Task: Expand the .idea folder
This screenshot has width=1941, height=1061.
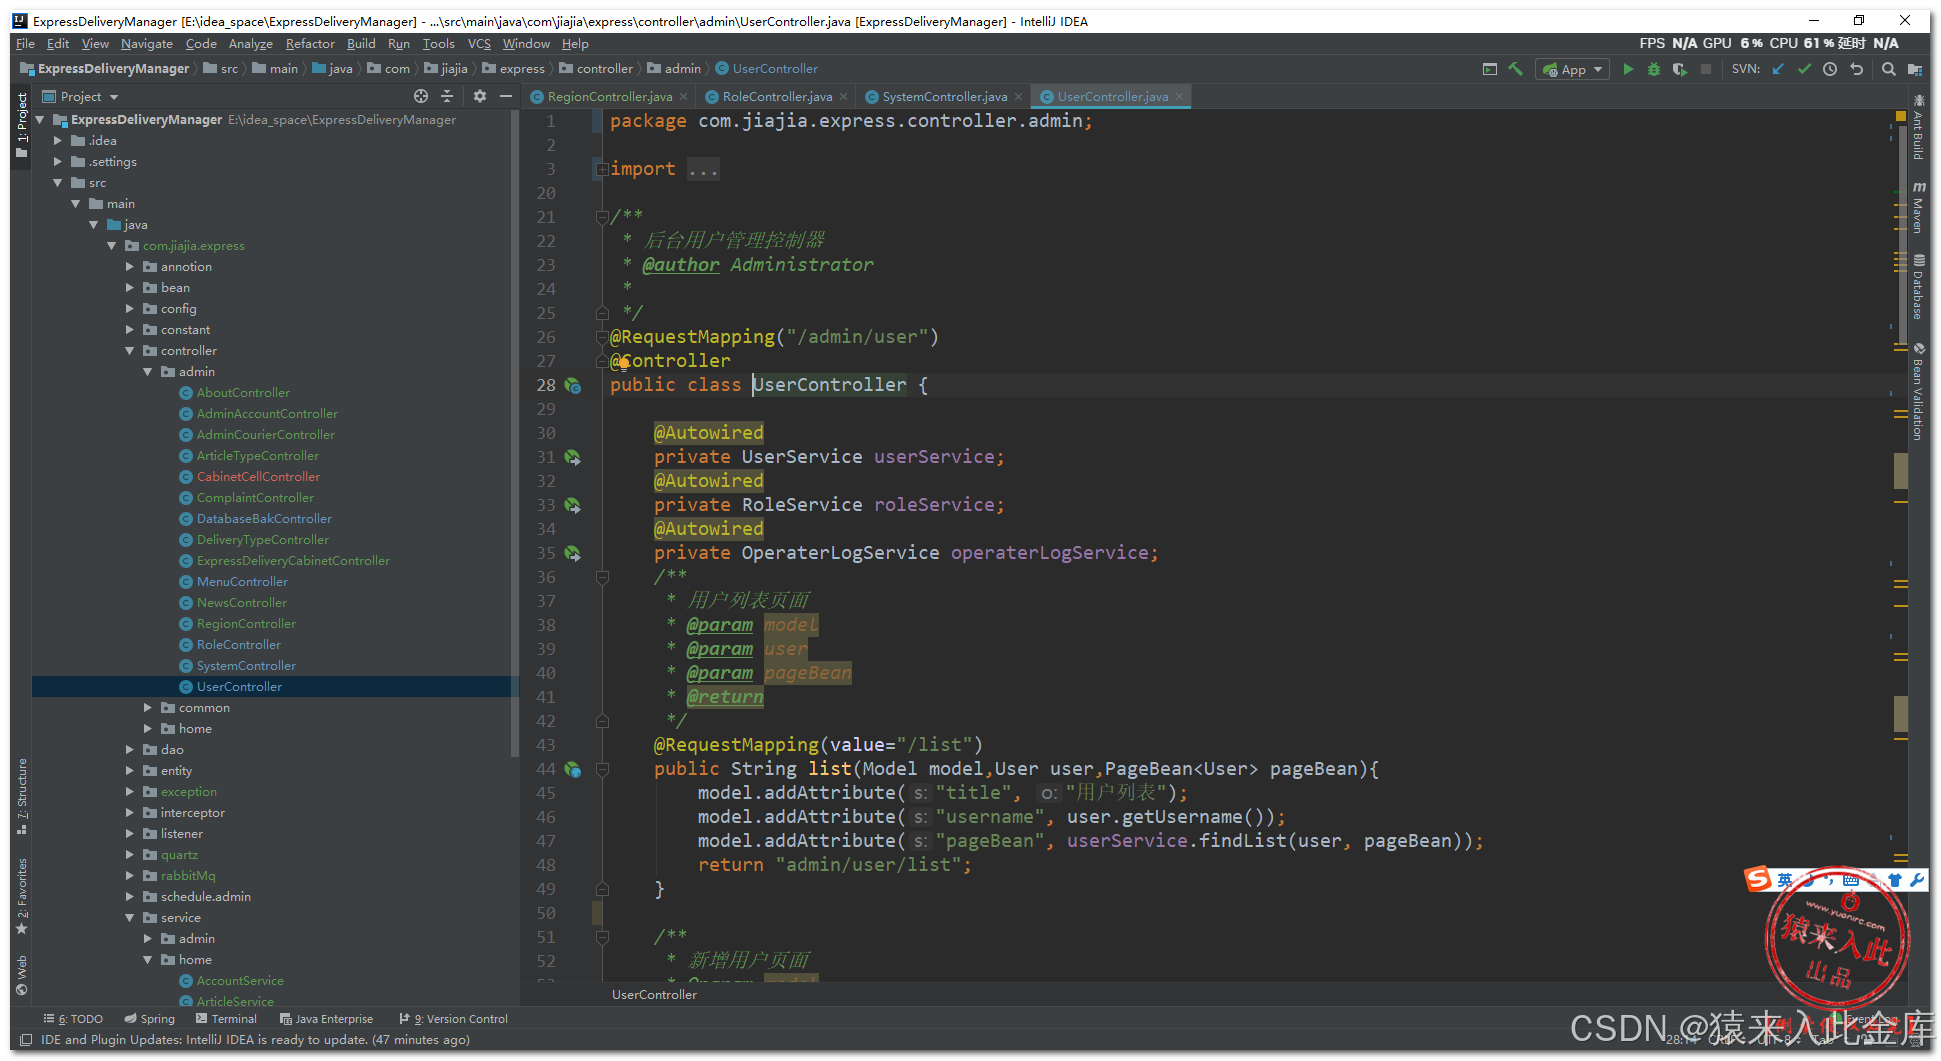Action: [58, 141]
